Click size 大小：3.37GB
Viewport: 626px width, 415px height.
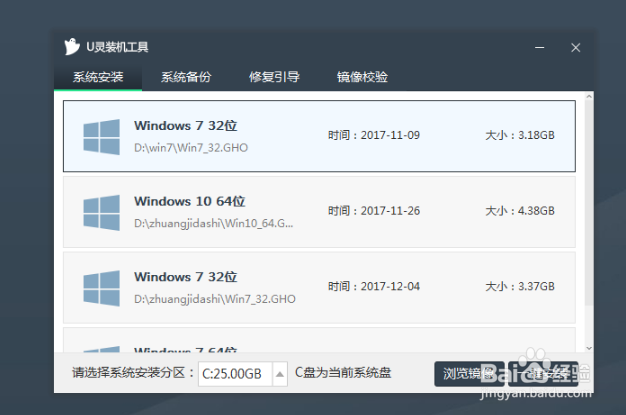[x=520, y=286]
